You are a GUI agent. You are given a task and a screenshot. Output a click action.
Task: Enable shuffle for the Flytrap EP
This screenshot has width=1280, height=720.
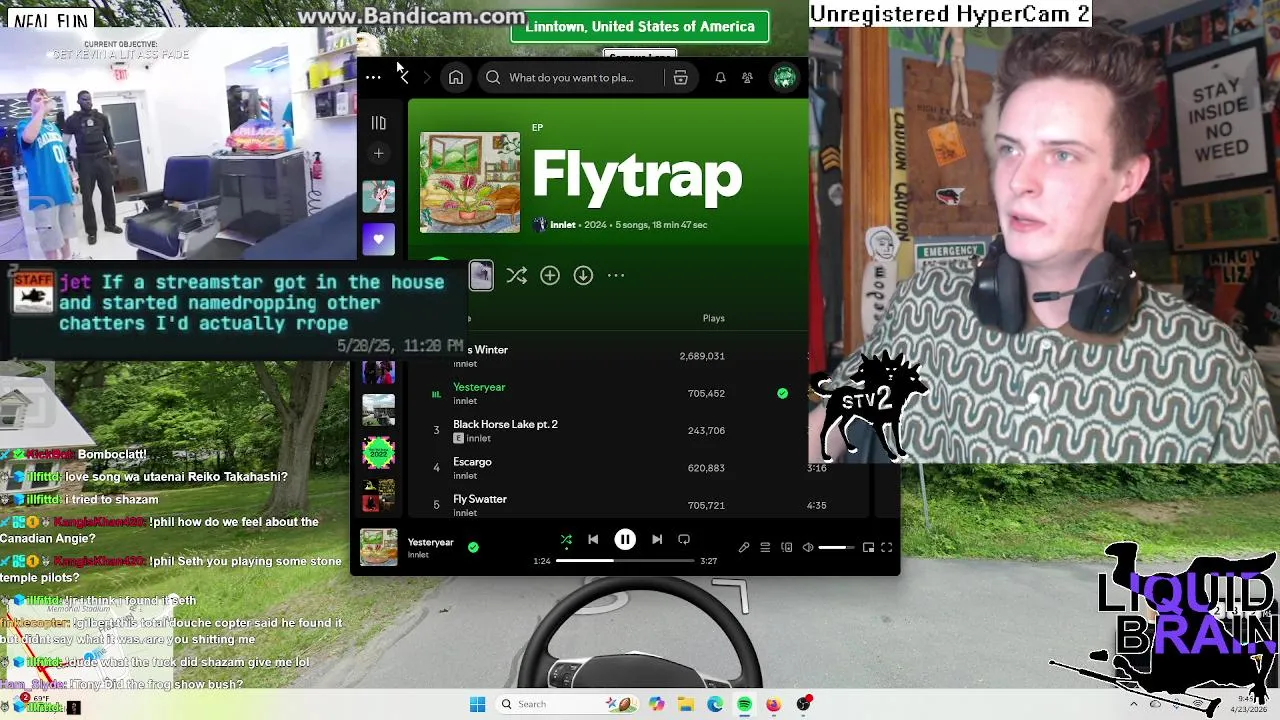pos(516,275)
